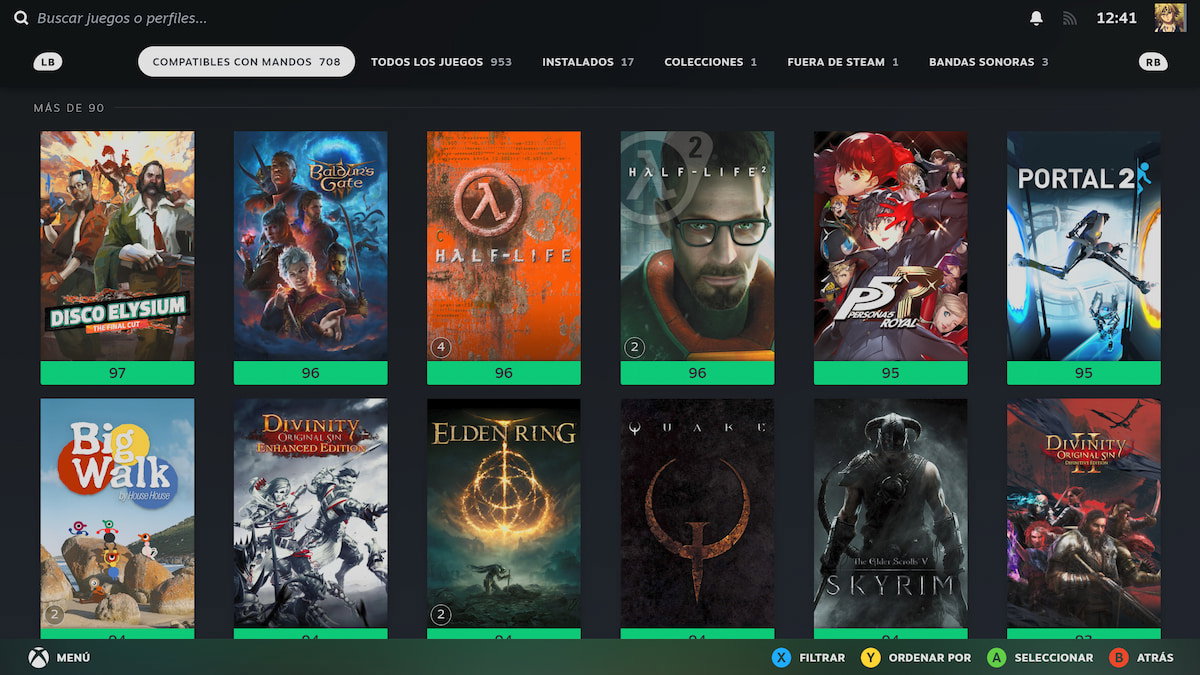The image size is (1200, 675).
Task: Open the 'Instalados' tab
Action: coord(588,62)
